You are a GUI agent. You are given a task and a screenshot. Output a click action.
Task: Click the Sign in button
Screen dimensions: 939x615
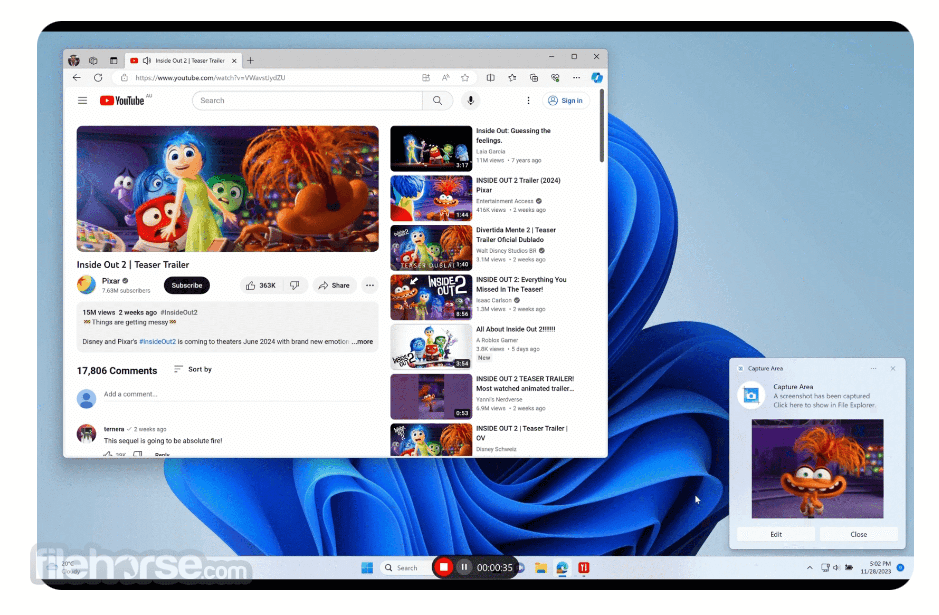point(566,101)
